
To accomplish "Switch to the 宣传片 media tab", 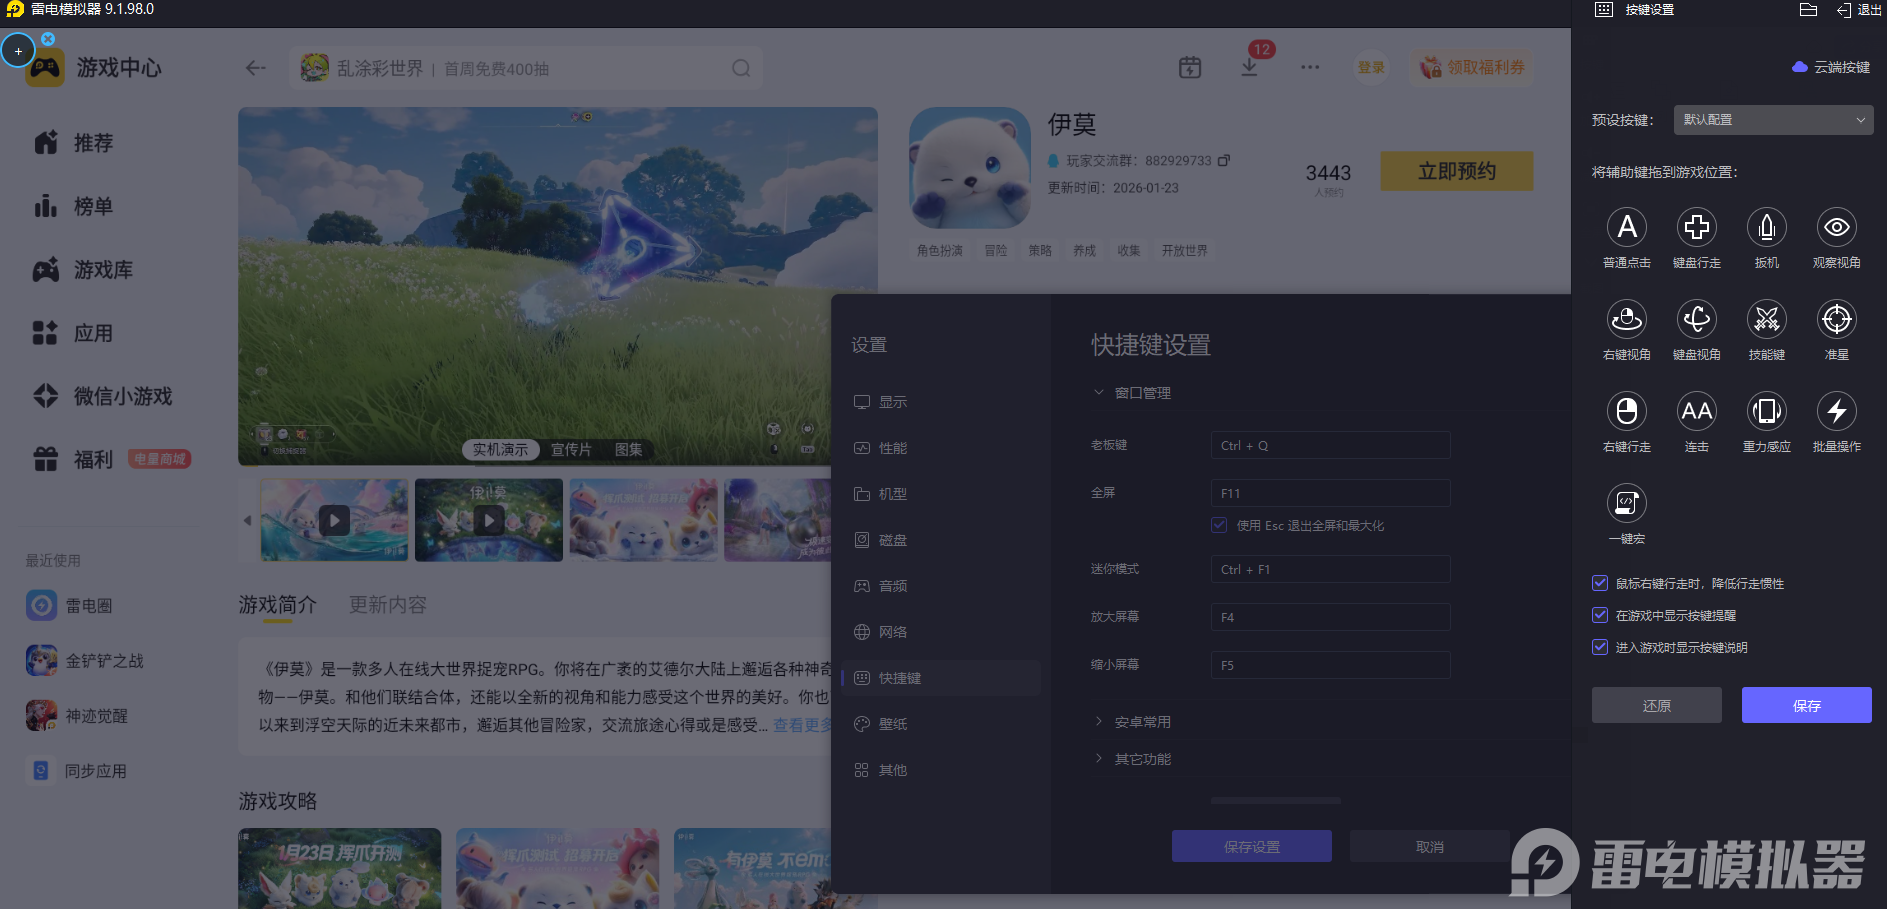I will 571,450.
